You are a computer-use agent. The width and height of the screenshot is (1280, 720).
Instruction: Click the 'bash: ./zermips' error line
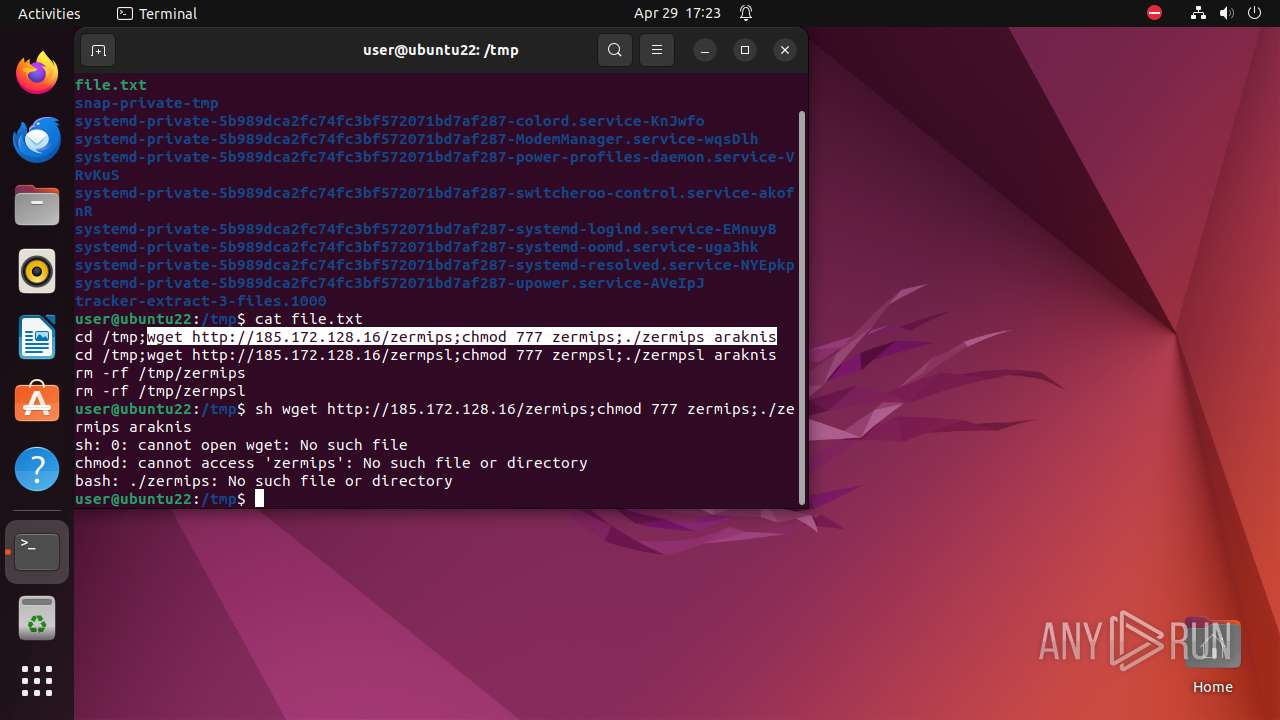(264, 481)
